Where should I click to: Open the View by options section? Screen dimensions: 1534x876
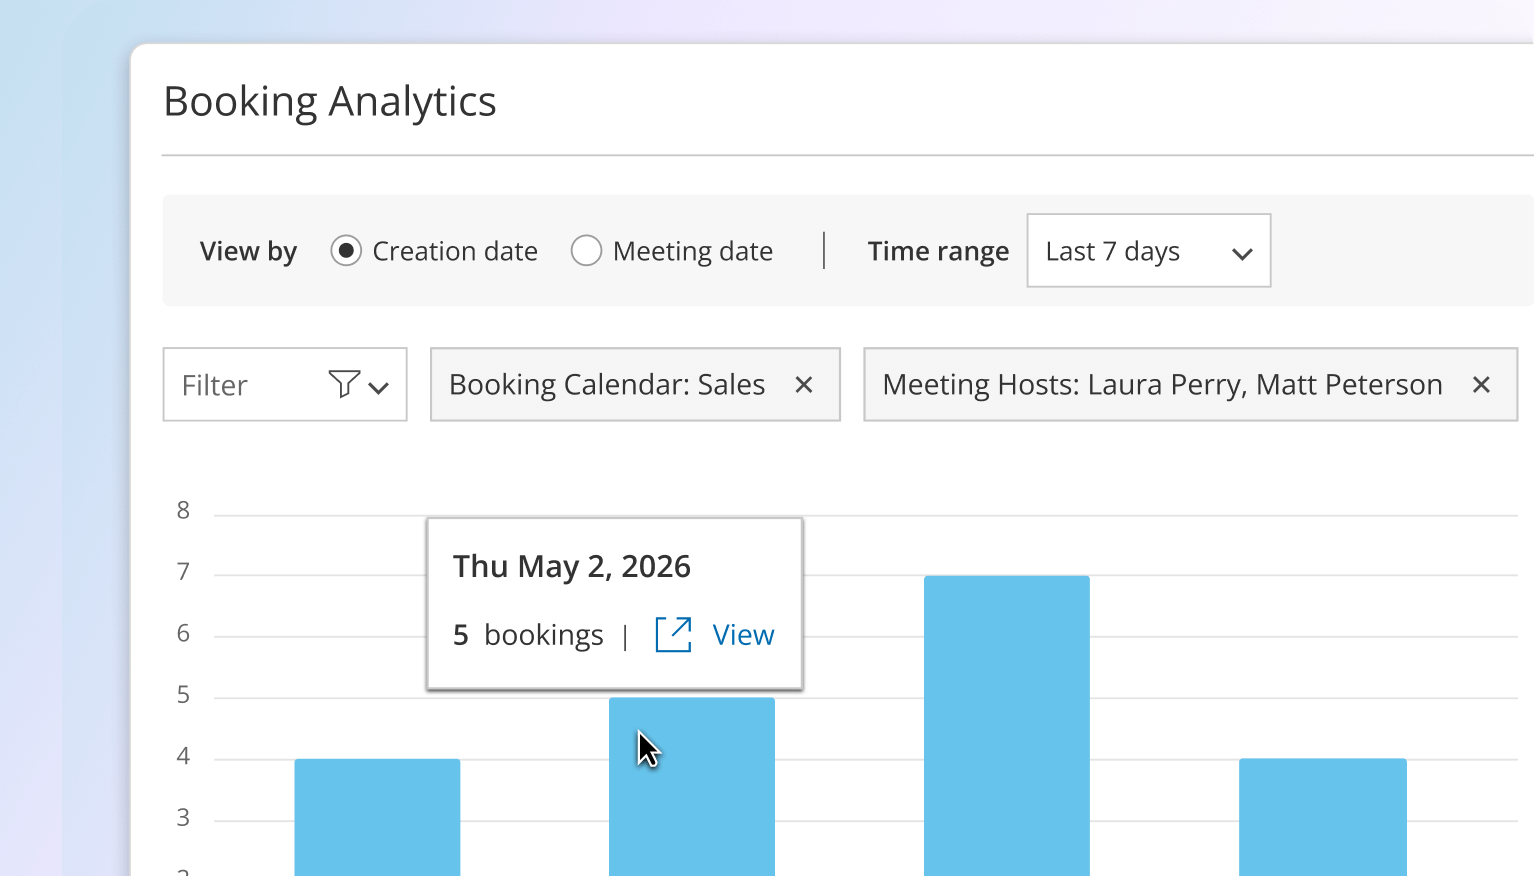[248, 251]
